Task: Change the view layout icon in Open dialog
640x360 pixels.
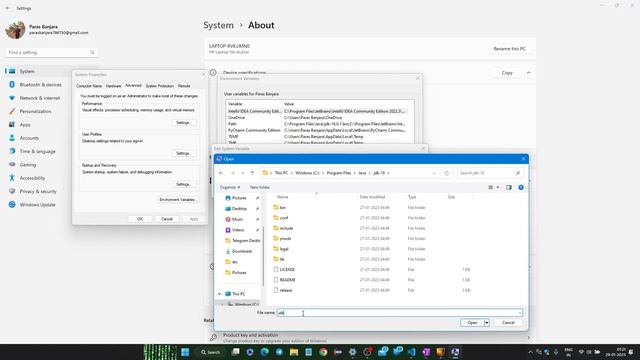Action: (x=491, y=187)
